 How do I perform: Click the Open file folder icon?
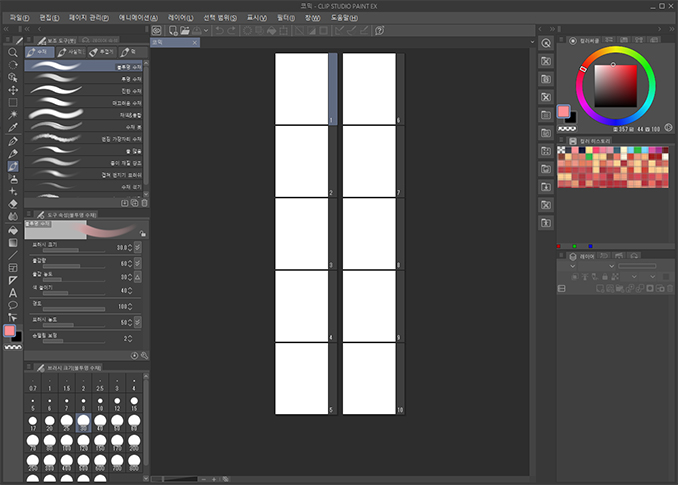click(186, 31)
